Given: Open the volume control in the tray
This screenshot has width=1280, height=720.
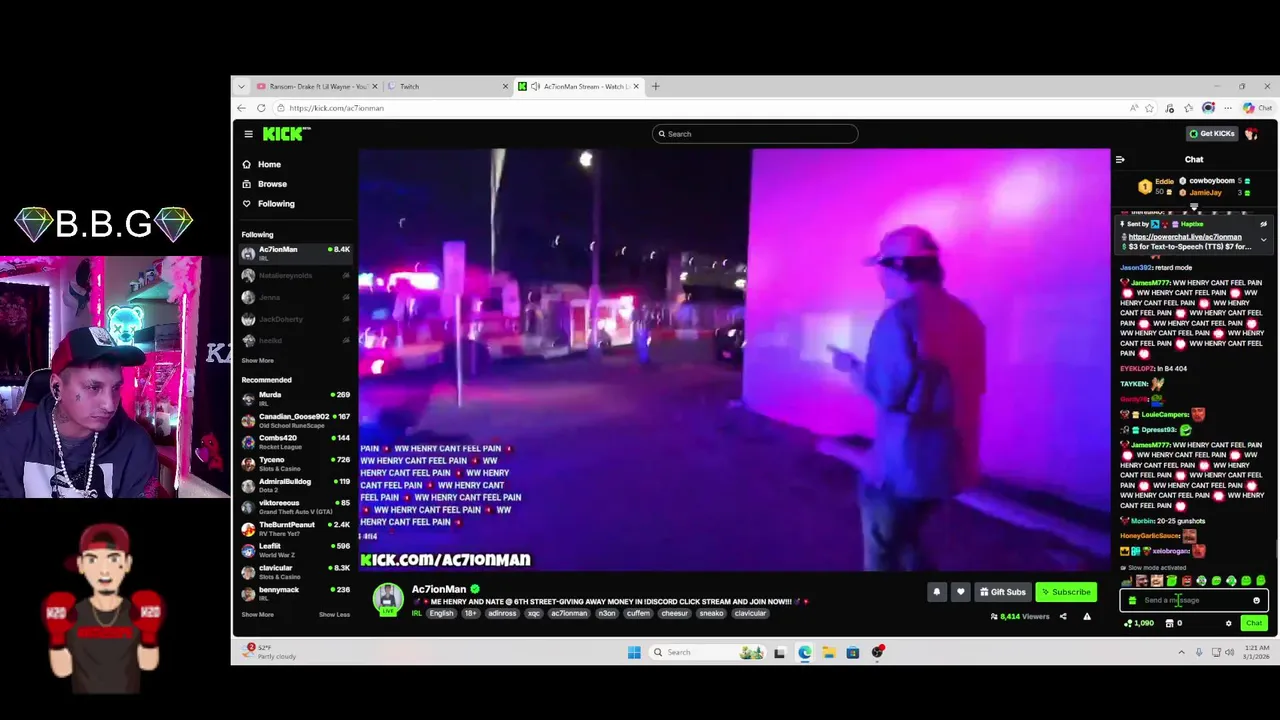Looking at the screenshot, I should [x=1230, y=652].
